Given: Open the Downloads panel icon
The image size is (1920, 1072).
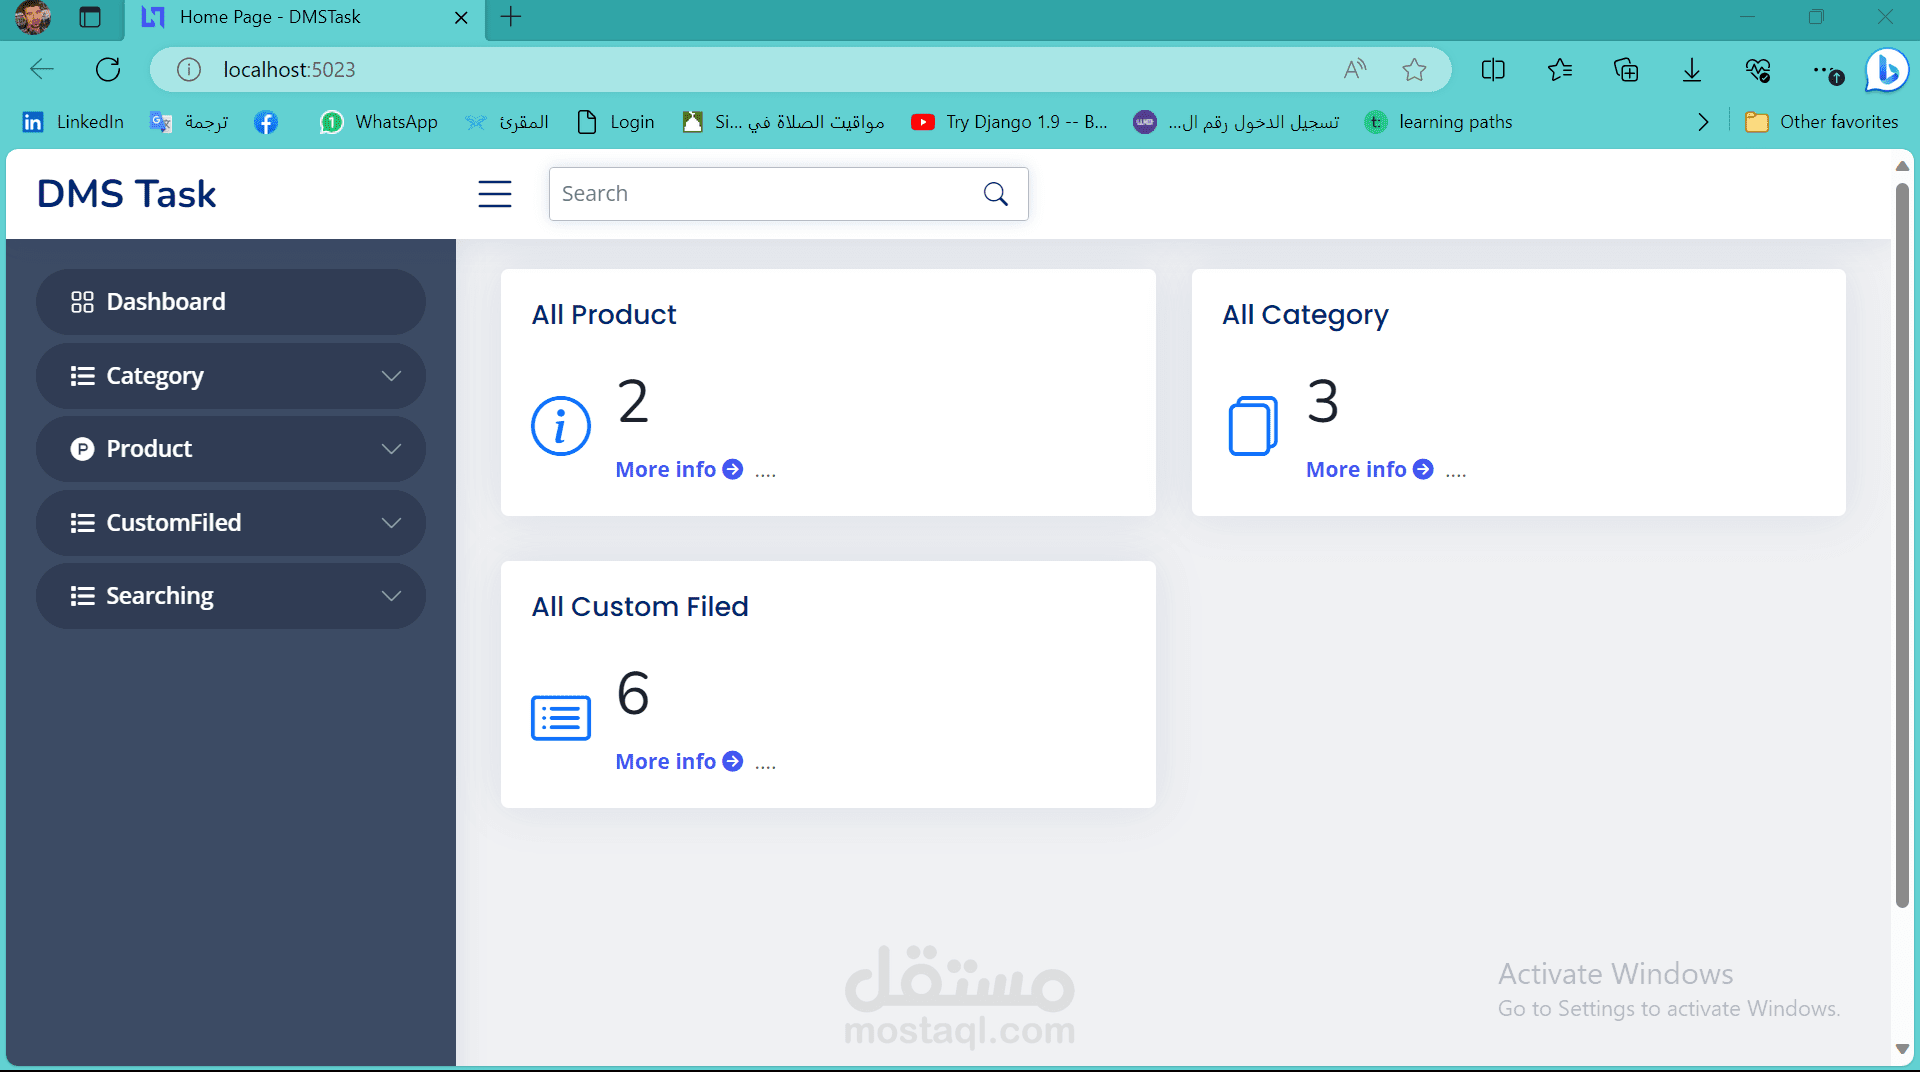Looking at the screenshot, I should pos(1691,69).
